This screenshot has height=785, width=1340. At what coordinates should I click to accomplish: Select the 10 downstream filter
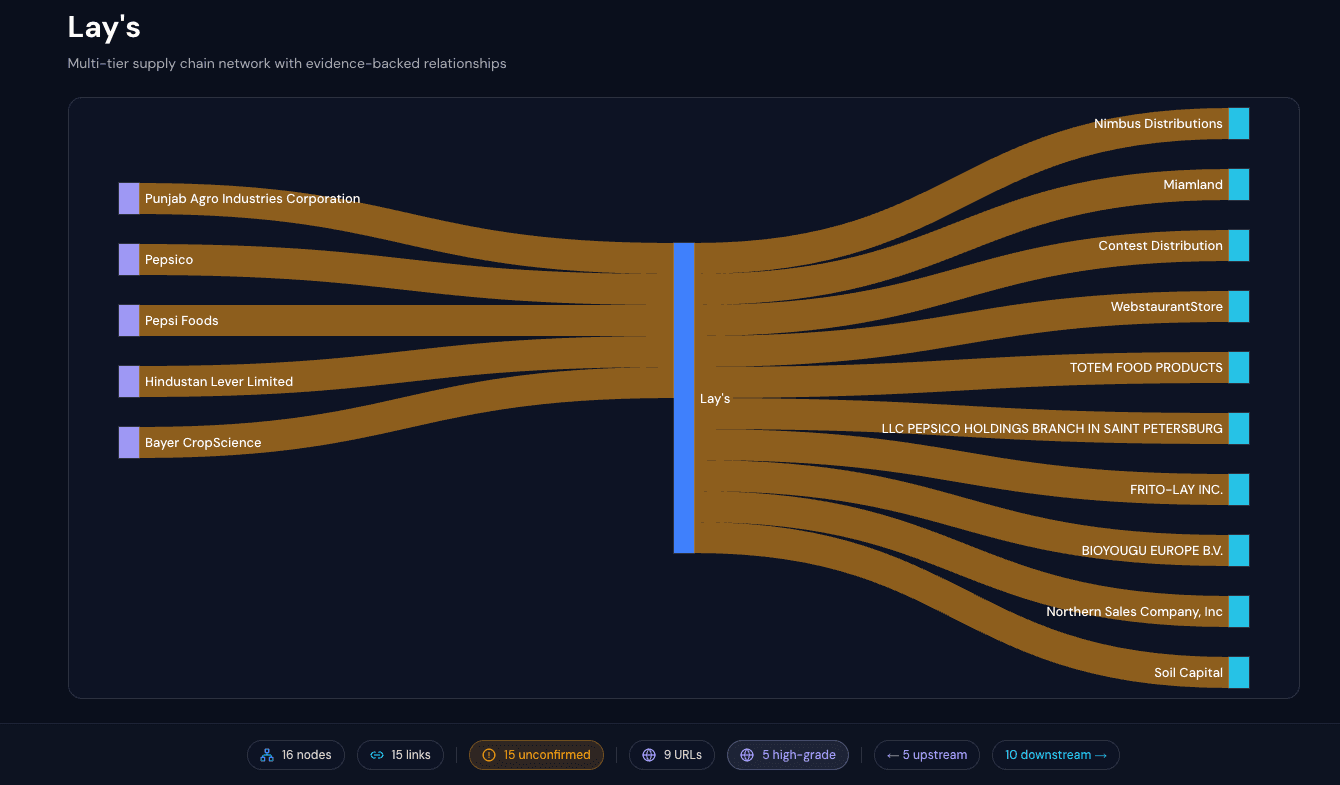click(1055, 755)
